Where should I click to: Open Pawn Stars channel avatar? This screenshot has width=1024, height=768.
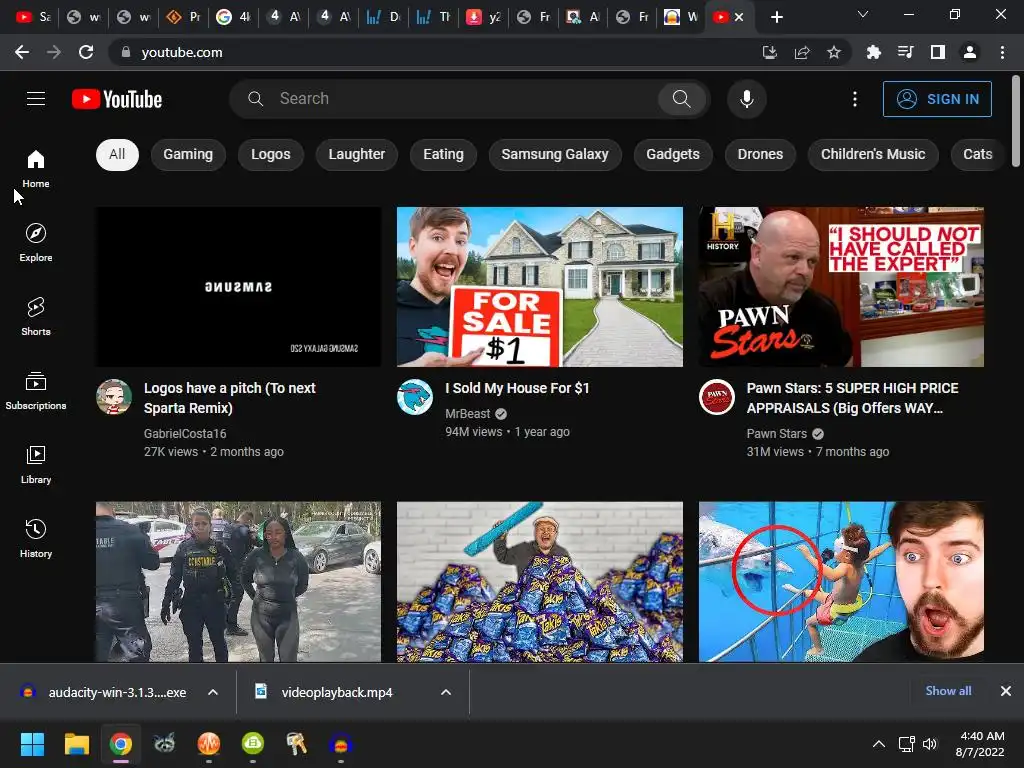(716, 396)
